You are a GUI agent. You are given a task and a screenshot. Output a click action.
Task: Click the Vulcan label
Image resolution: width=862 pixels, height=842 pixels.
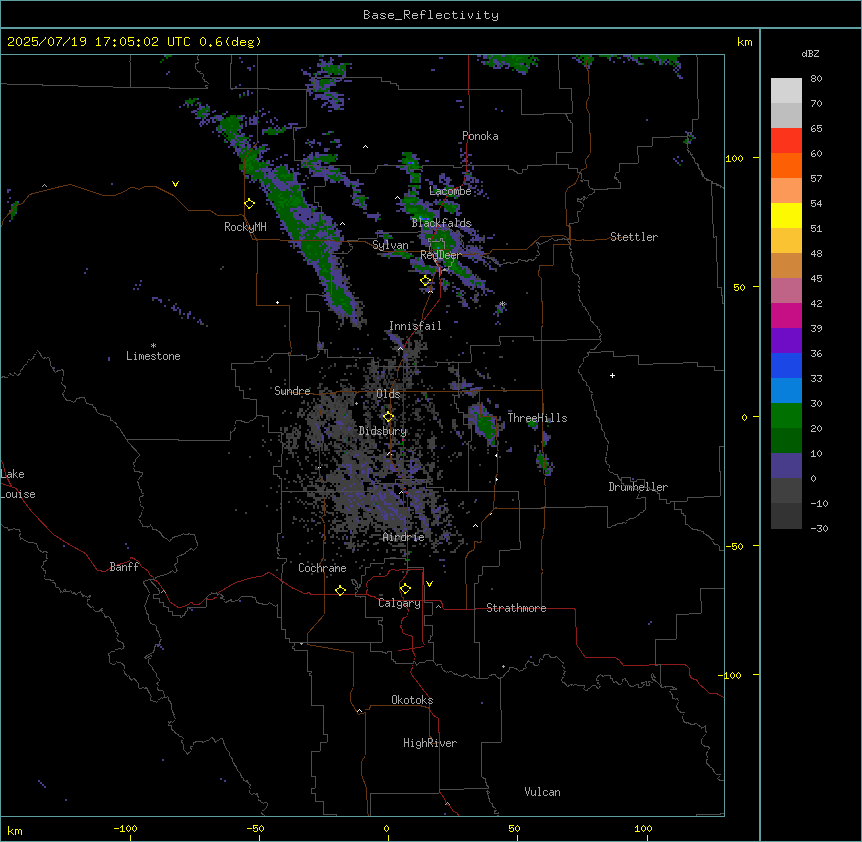click(542, 792)
